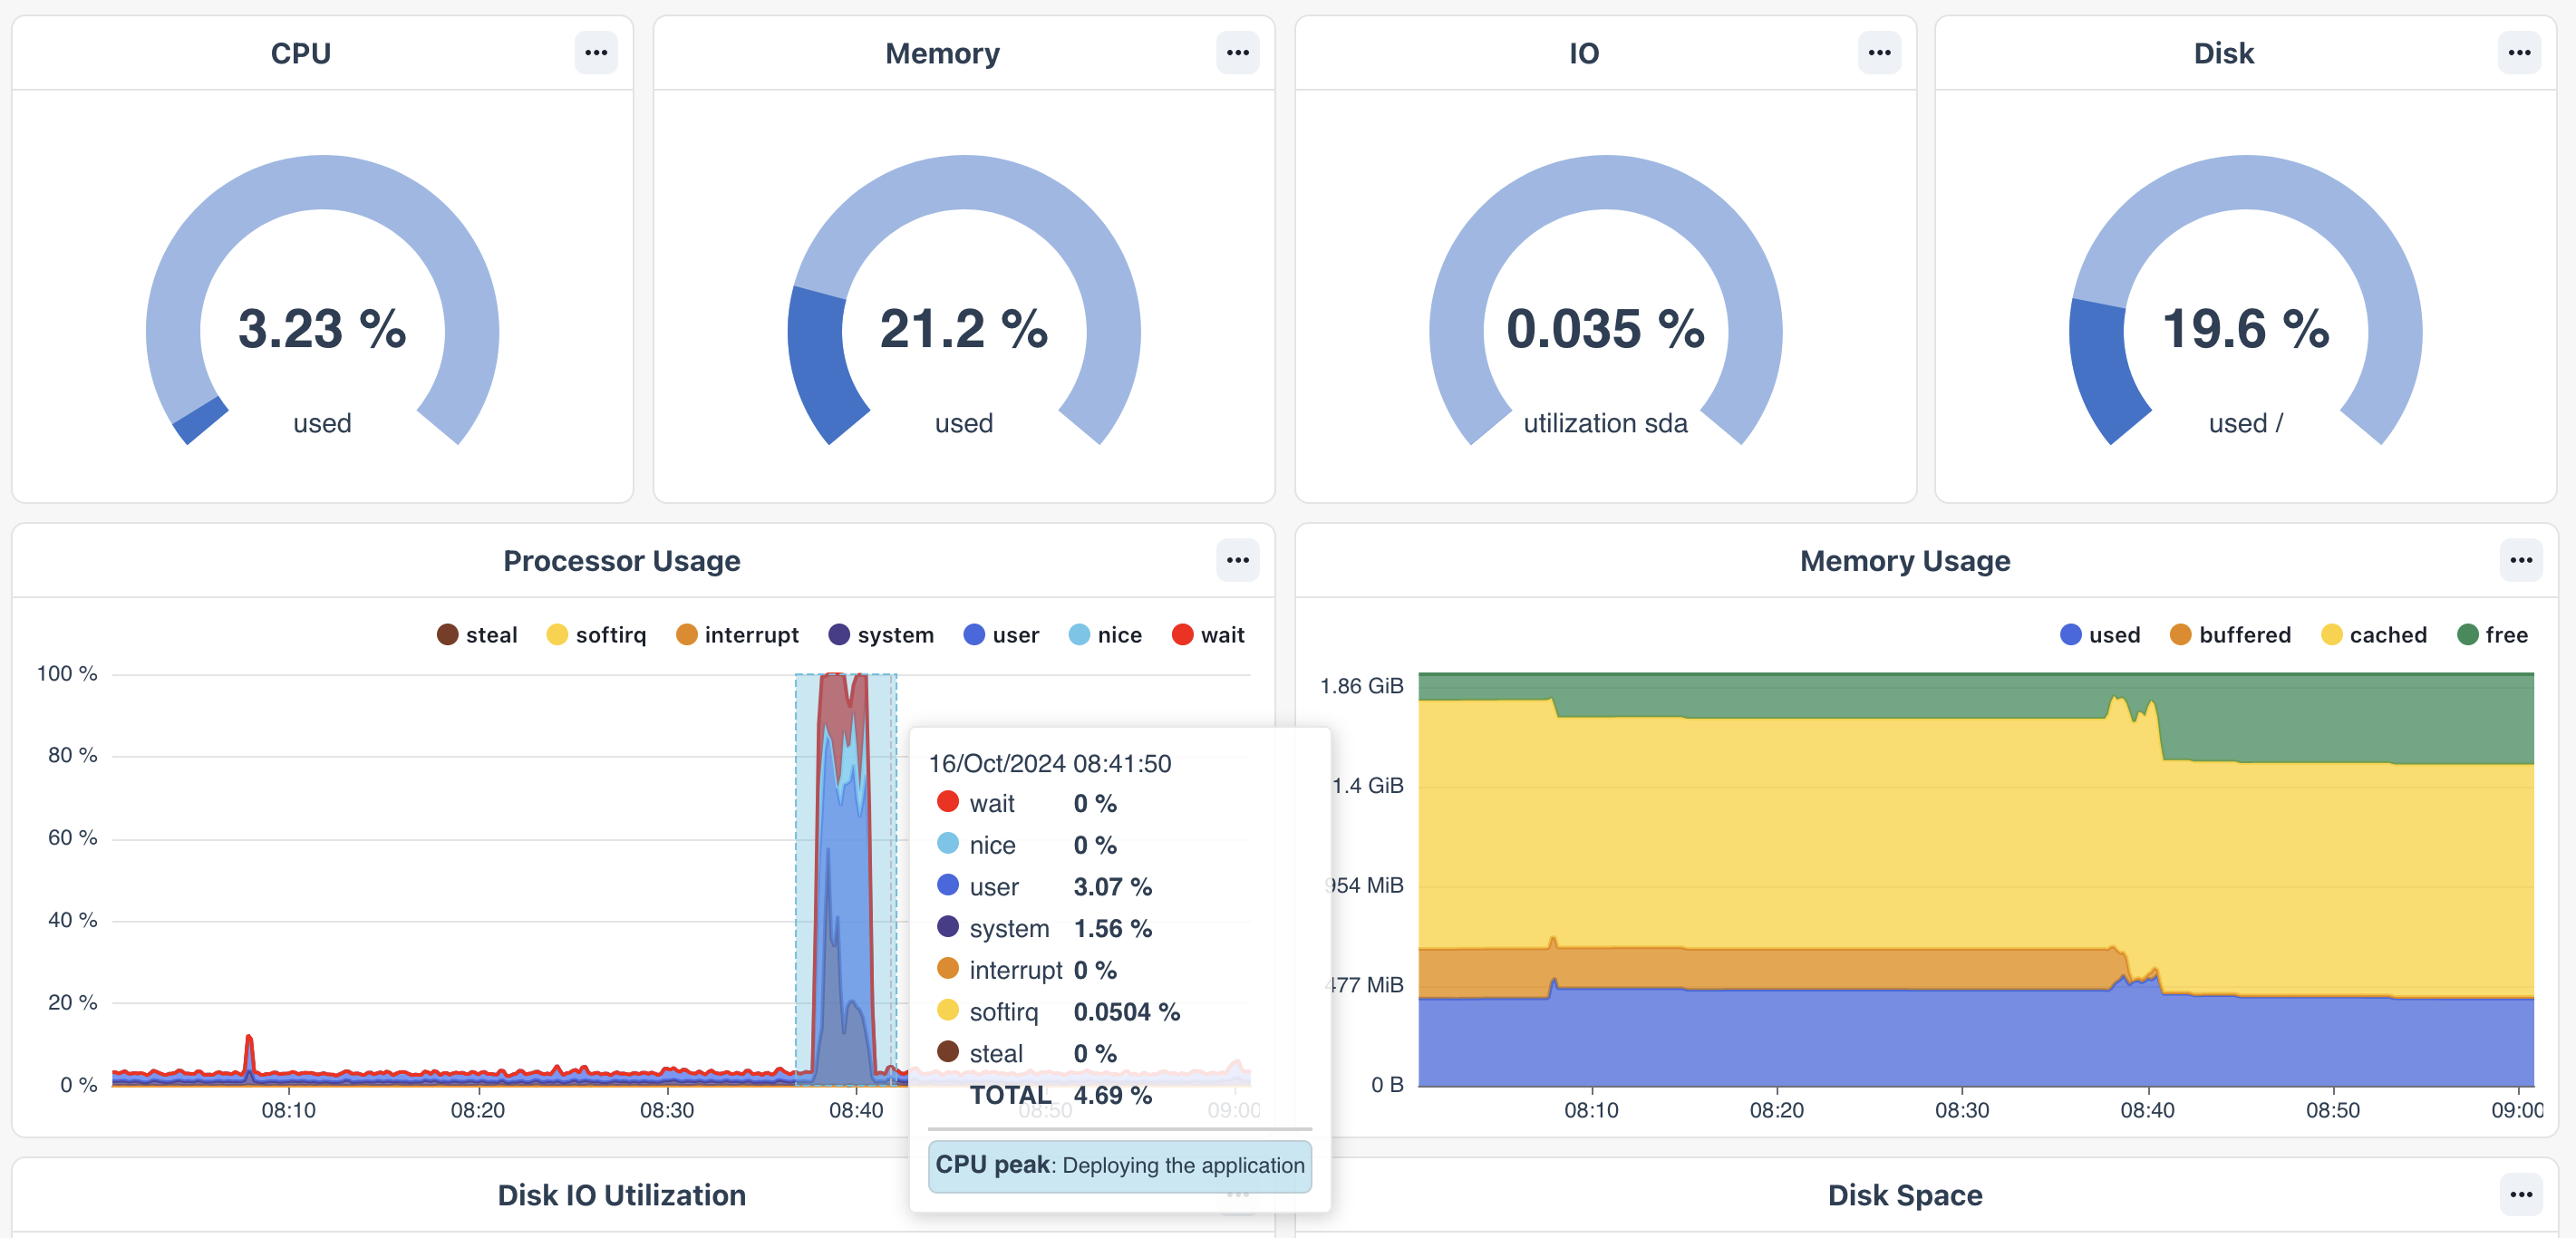Click the tooltip timestamp 16/Oct/2024 08:41:50
This screenshot has height=1238, width=2576.
[1049, 763]
